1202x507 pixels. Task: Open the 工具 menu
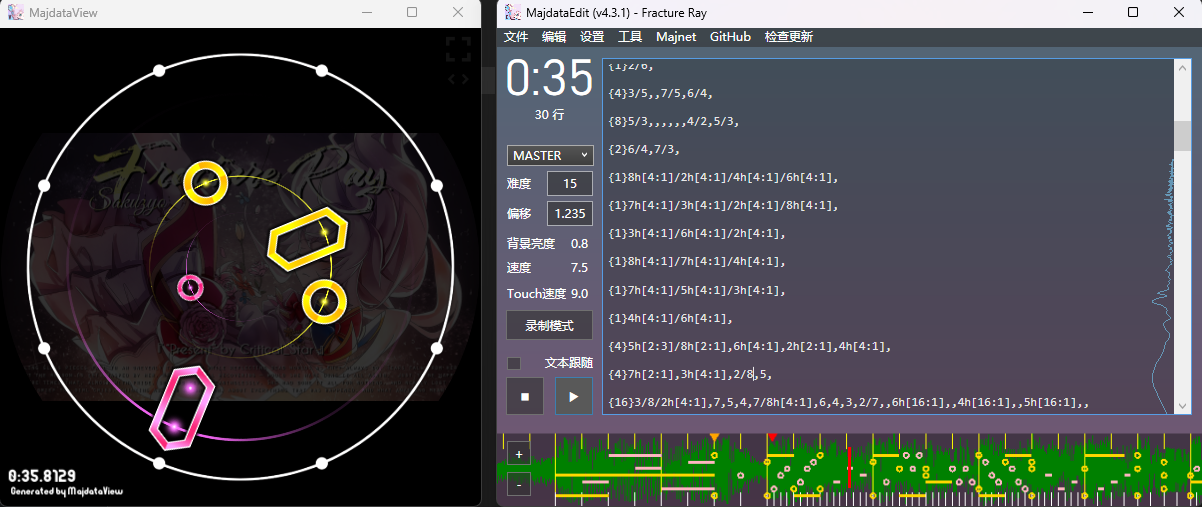coord(630,37)
